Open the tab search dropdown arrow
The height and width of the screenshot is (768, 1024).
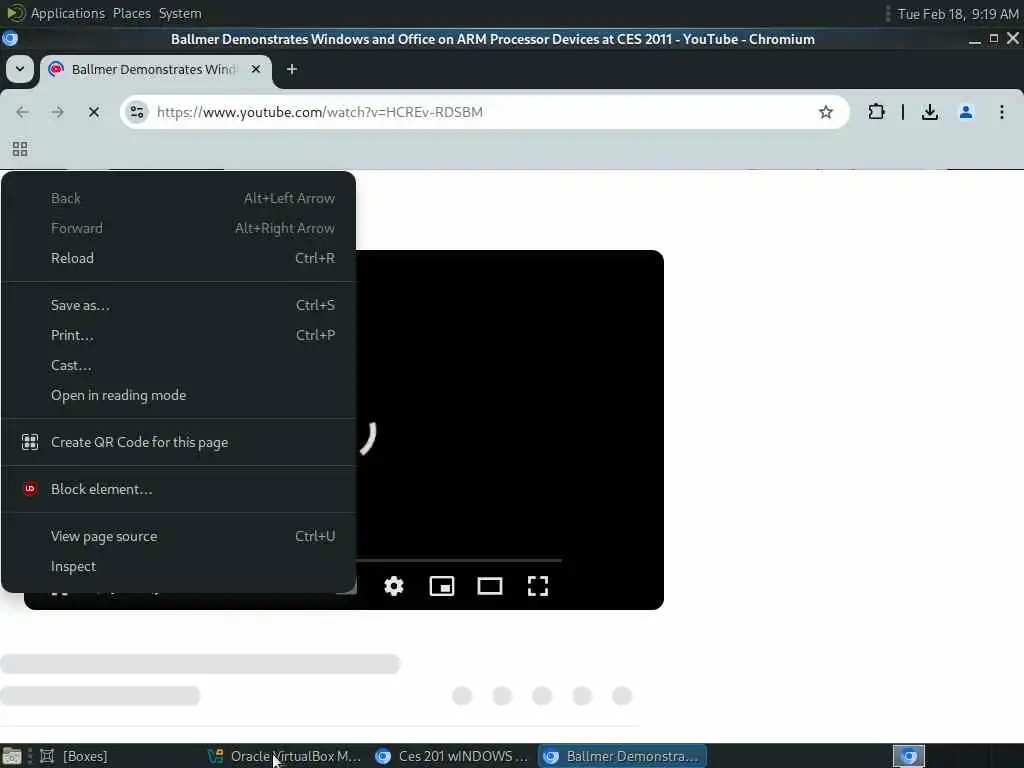coord(20,69)
